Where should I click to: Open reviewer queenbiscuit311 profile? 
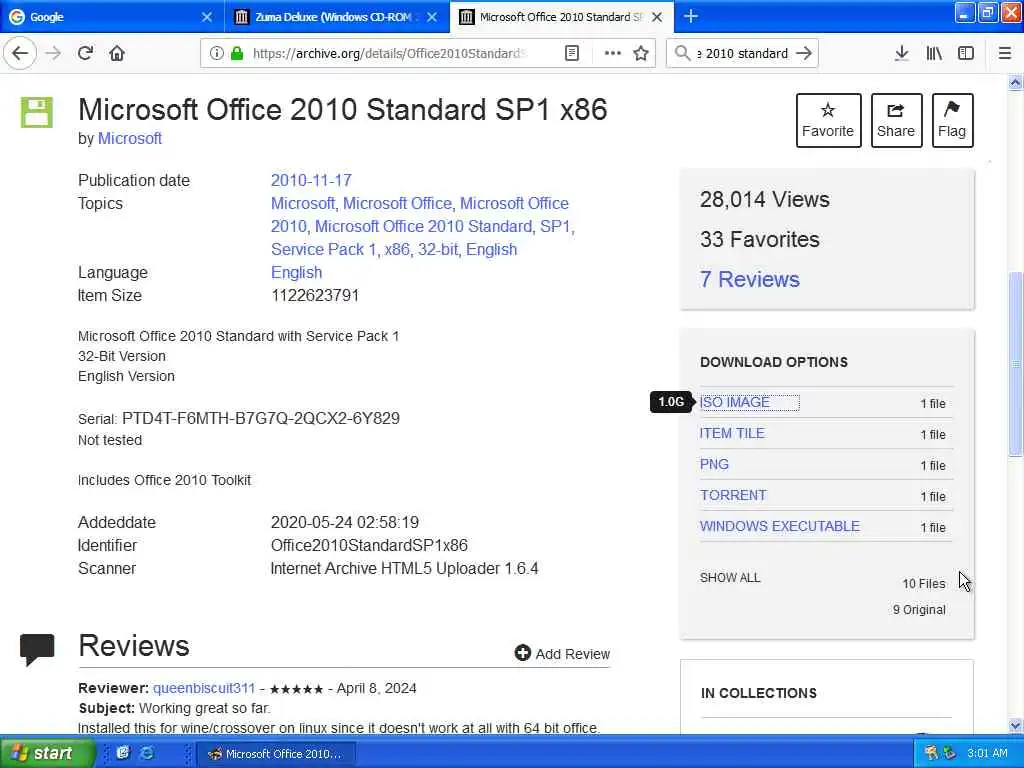click(x=204, y=688)
